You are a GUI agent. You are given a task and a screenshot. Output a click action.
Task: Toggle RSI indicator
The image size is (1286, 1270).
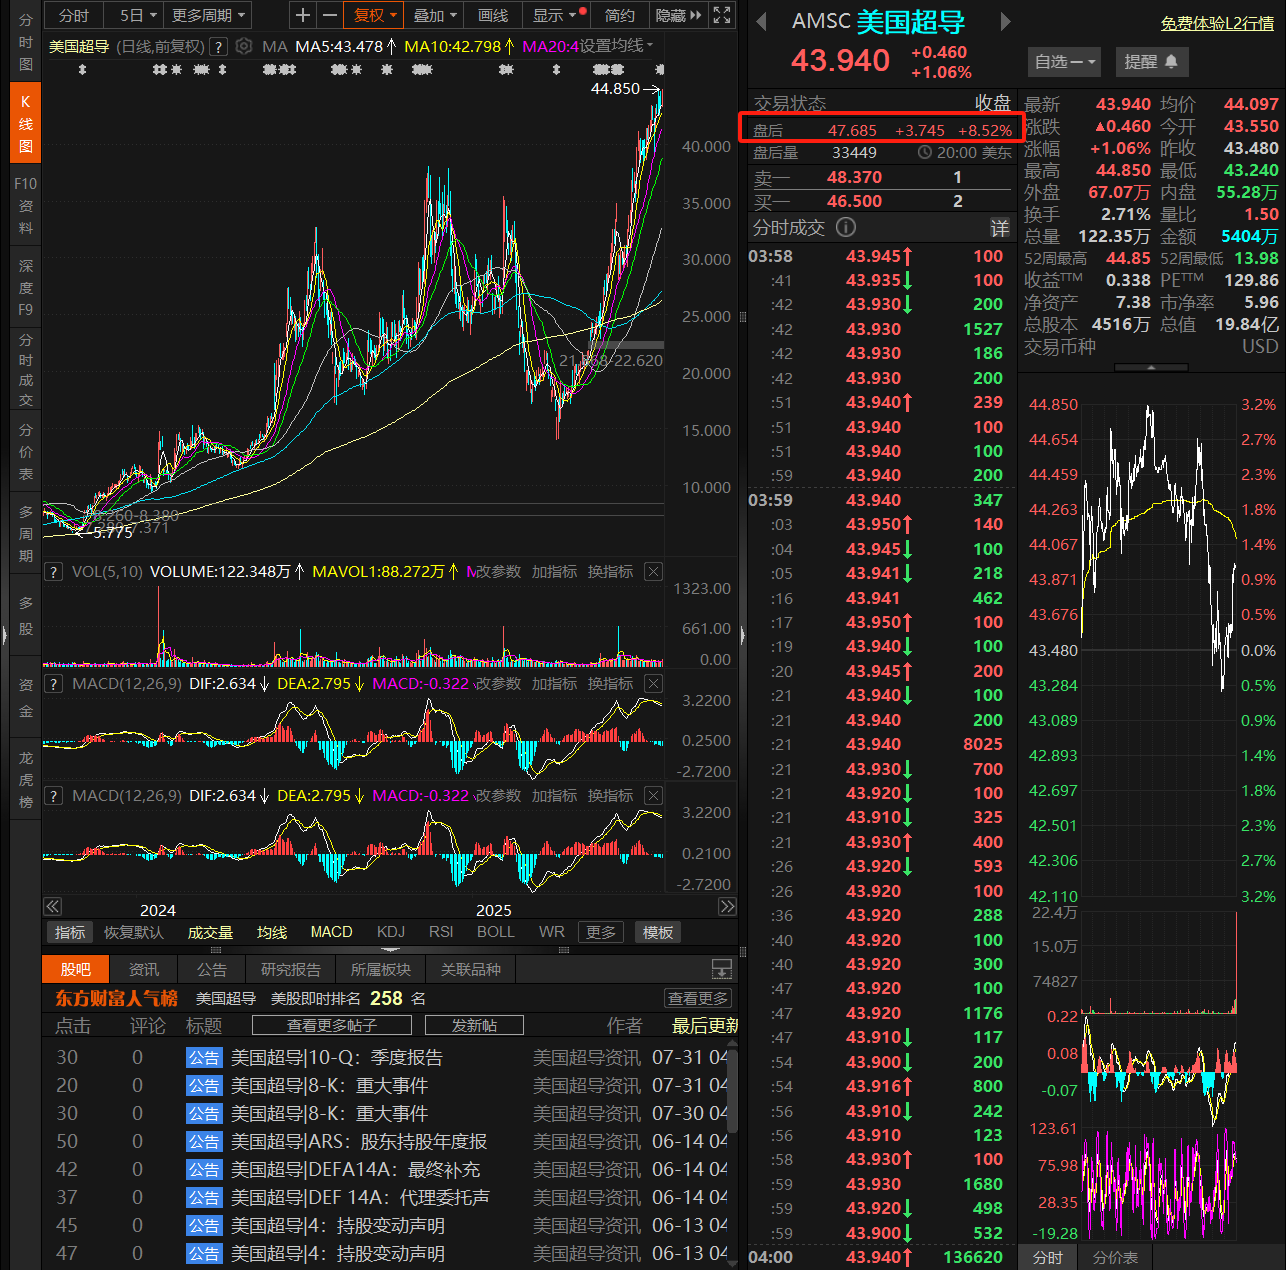point(441,932)
